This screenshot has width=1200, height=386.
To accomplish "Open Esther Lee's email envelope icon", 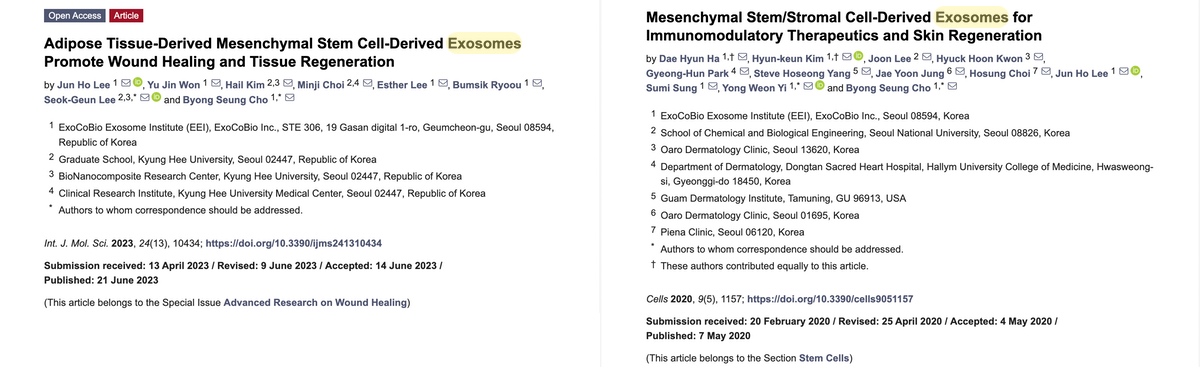I will coord(443,83).
